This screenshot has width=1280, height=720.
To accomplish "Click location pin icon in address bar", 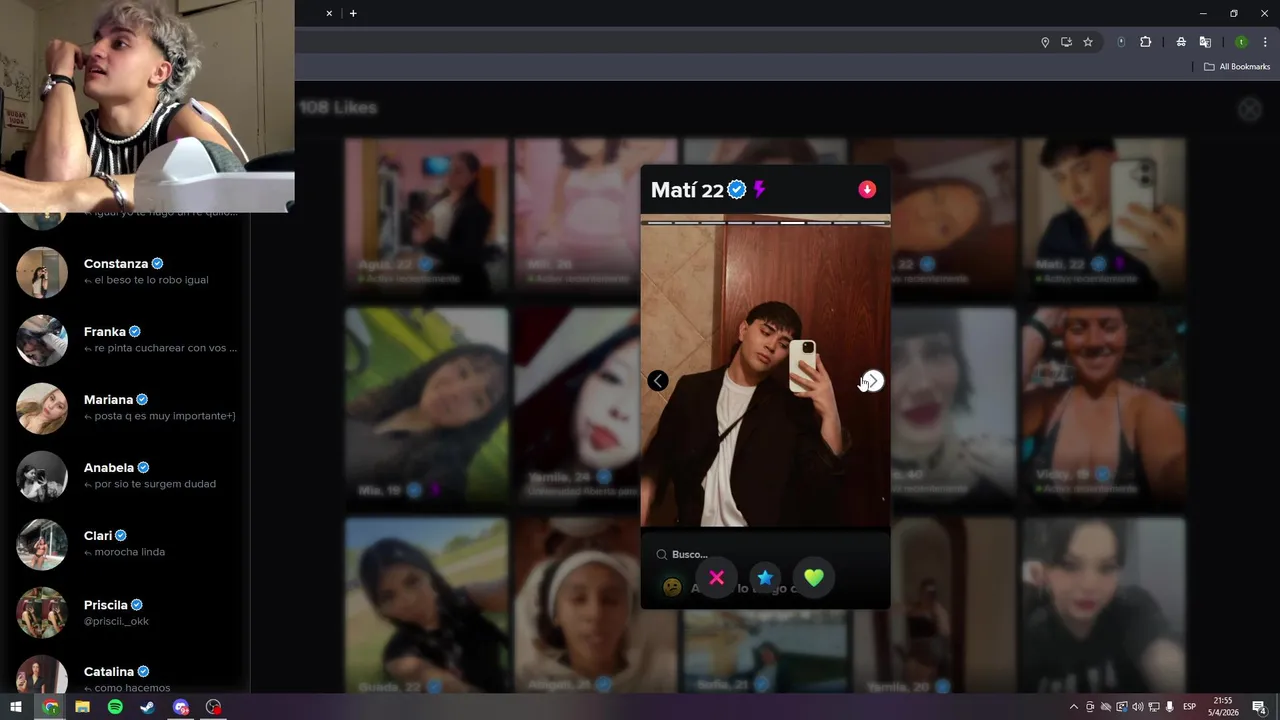I will click(1045, 42).
